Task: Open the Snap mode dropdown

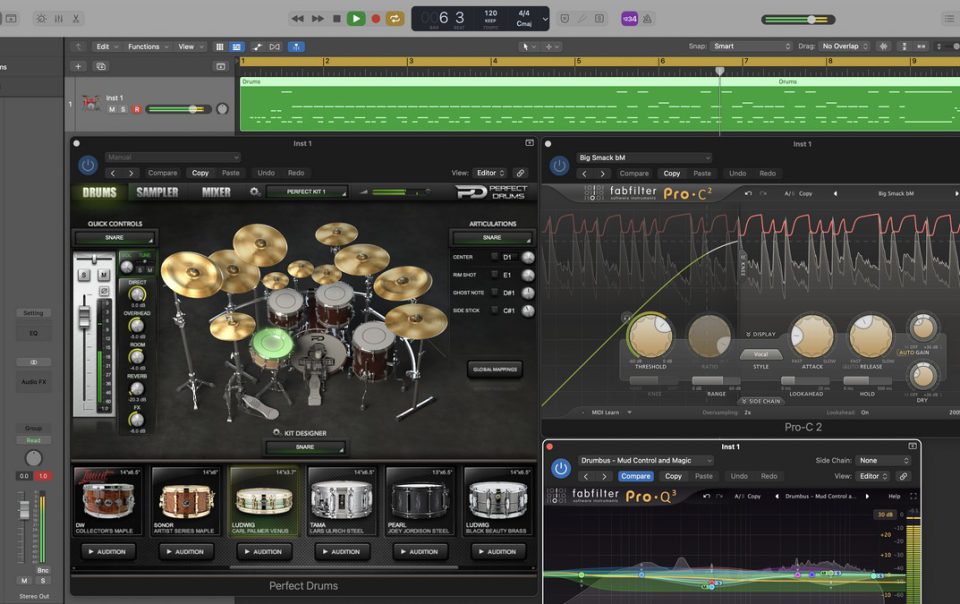Action: (x=751, y=46)
